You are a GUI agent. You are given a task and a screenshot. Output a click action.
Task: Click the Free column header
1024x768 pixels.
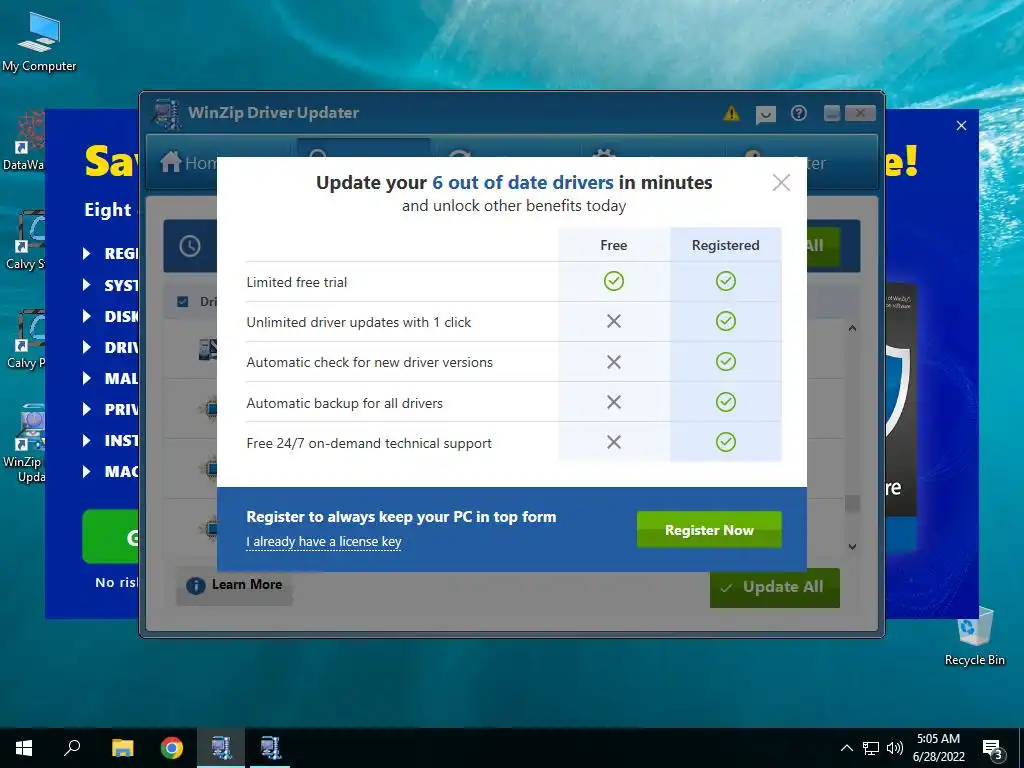coord(614,246)
